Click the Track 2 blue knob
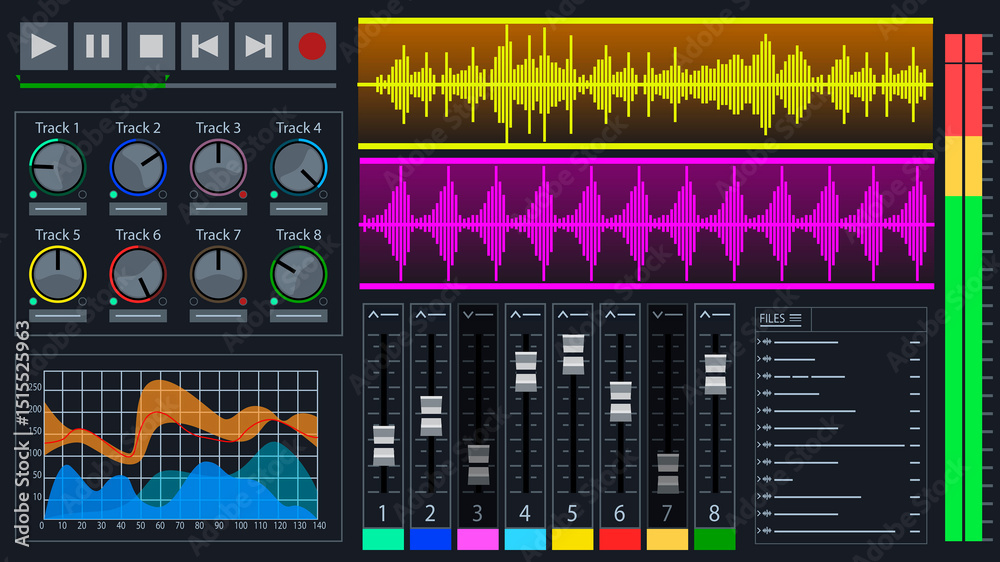 tap(138, 167)
